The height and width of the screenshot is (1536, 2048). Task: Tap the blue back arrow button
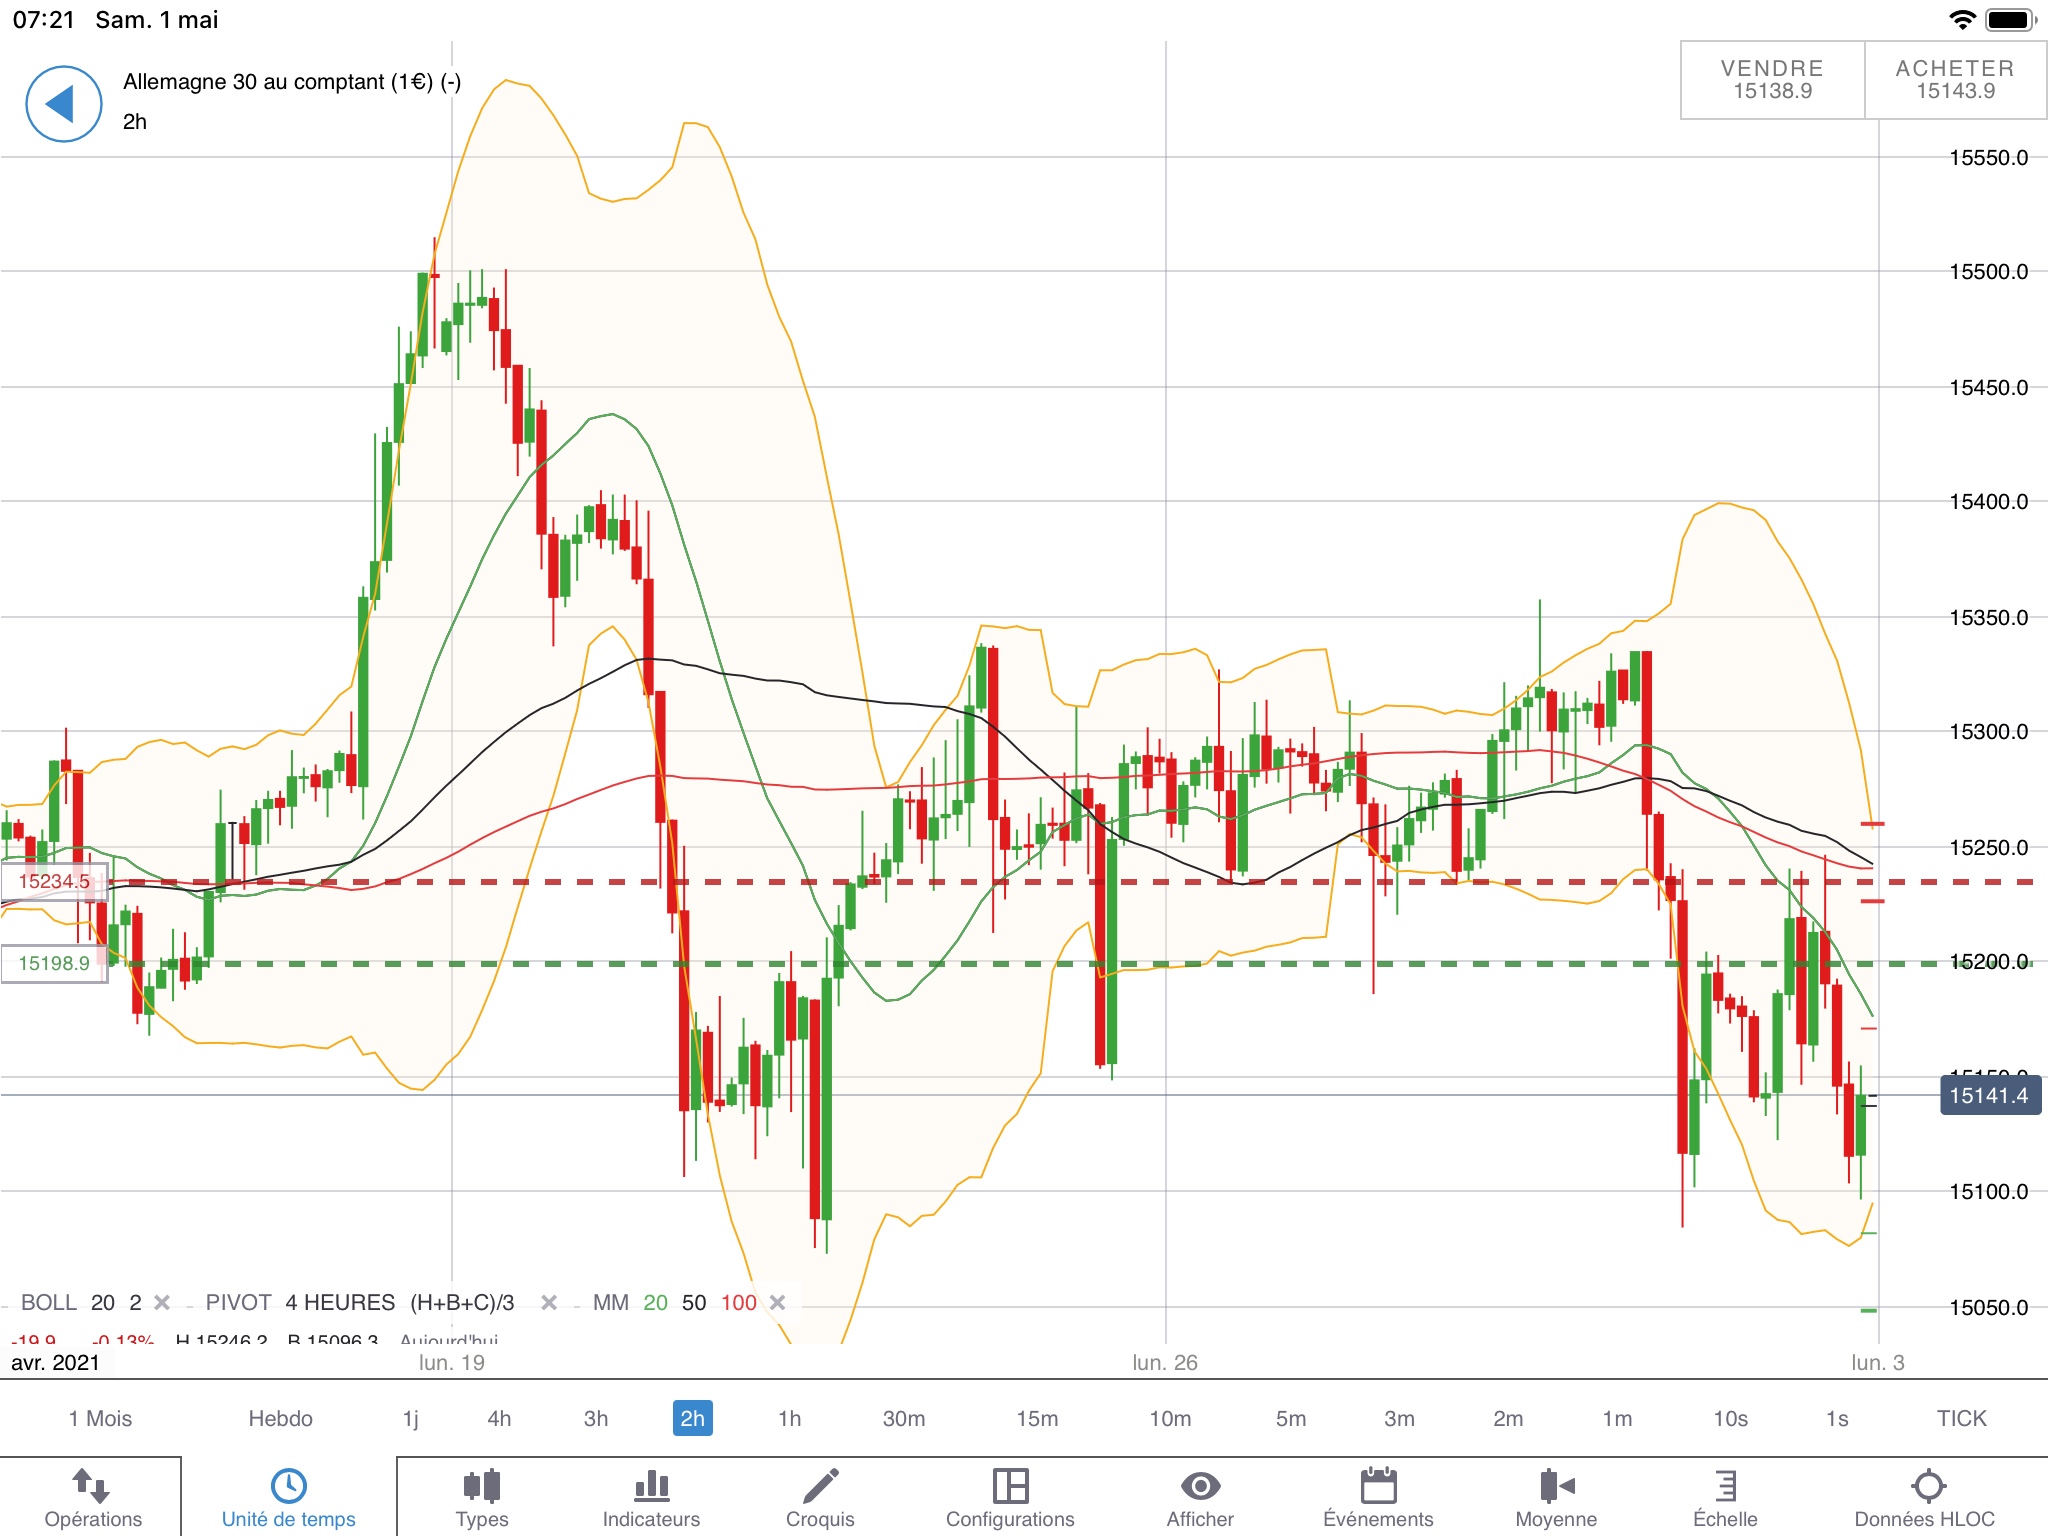tap(63, 104)
